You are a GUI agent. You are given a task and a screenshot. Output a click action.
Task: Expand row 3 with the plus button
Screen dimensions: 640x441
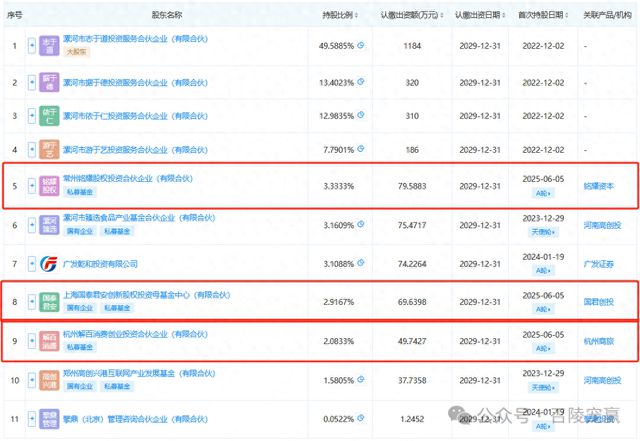pyautogui.click(x=32, y=116)
